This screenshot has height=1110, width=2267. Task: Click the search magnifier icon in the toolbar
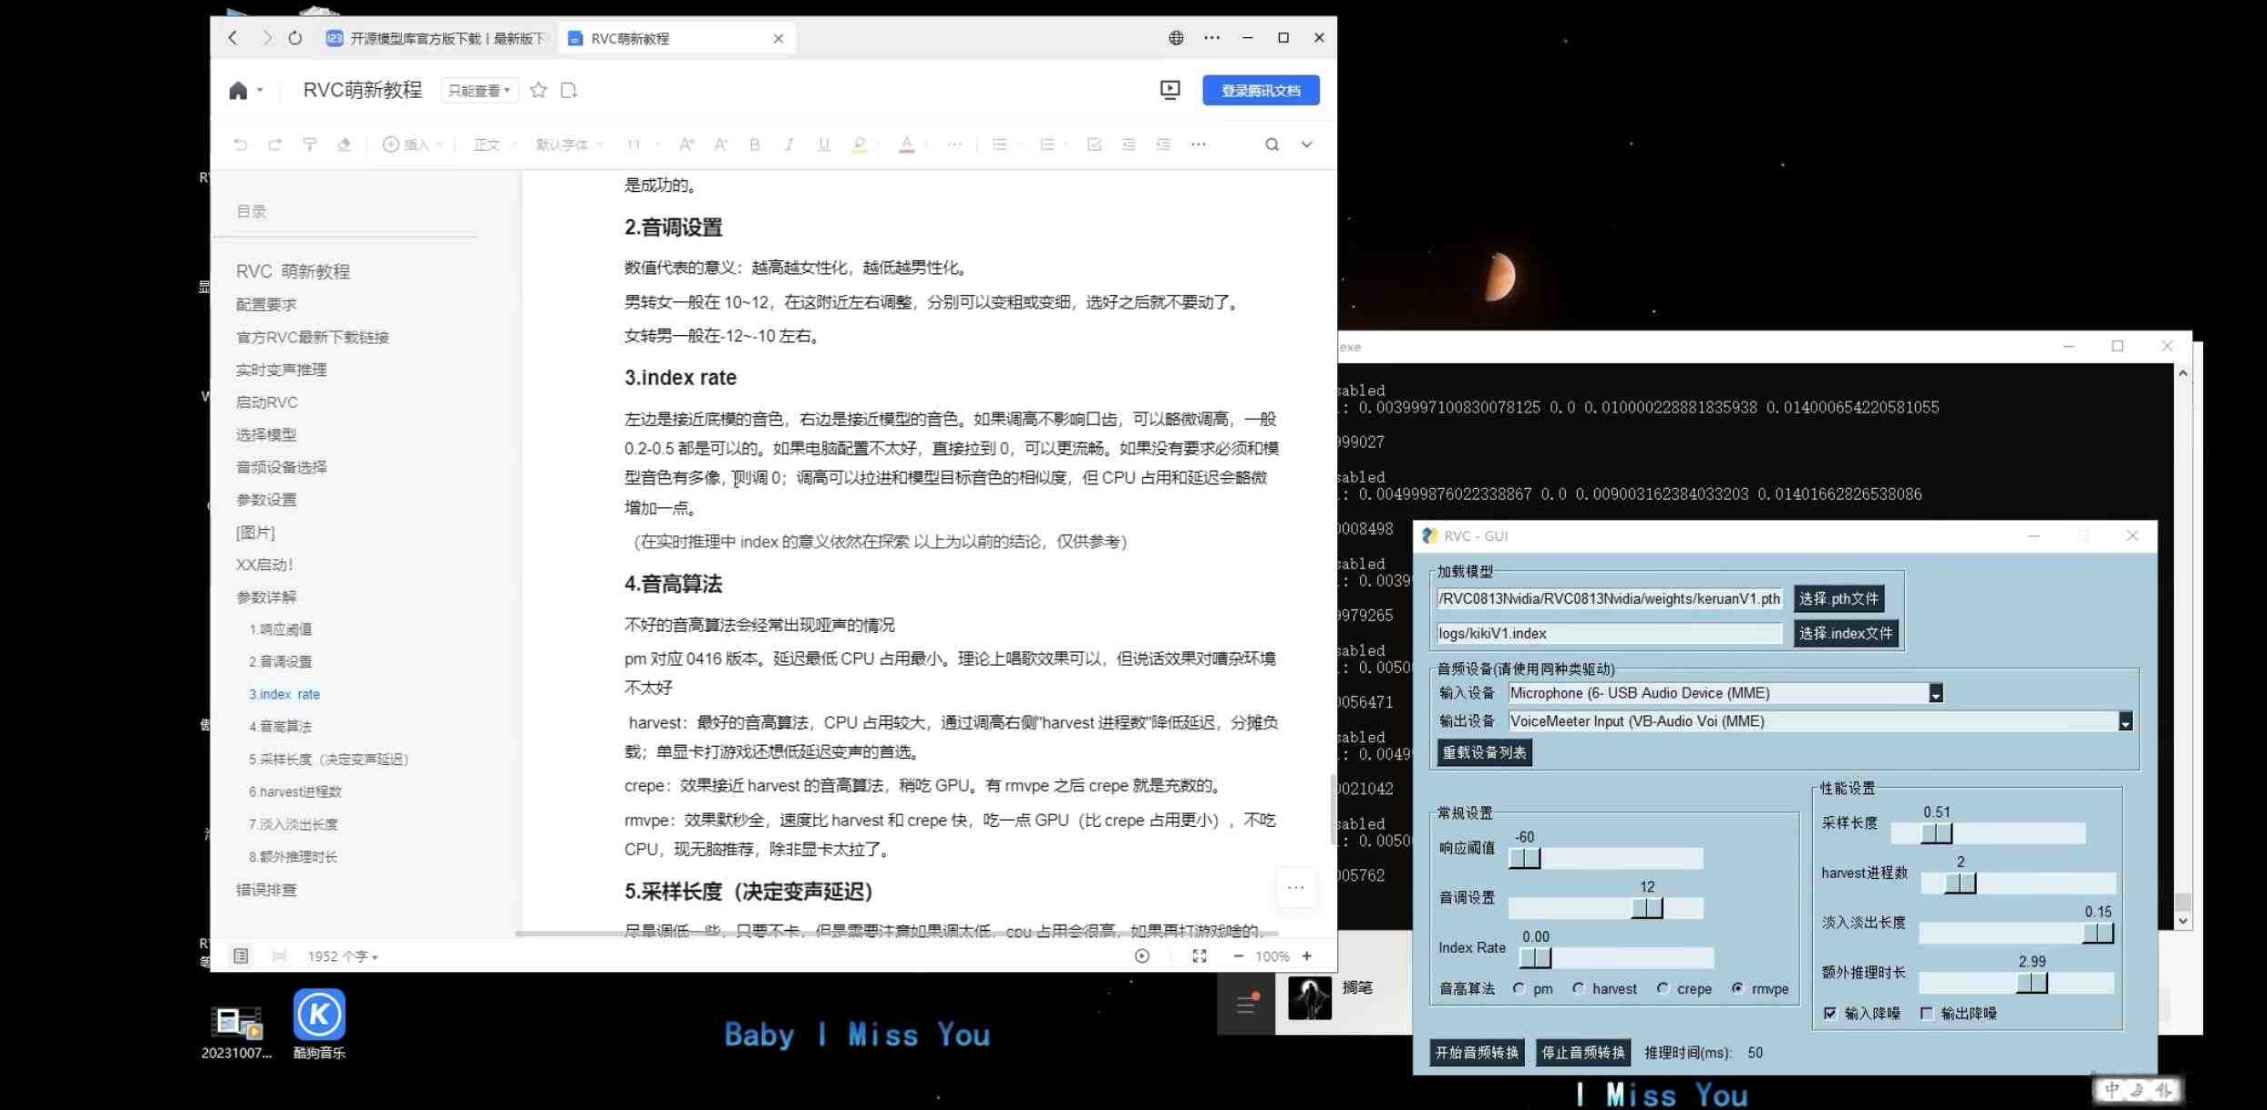pyautogui.click(x=1272, y=144)
